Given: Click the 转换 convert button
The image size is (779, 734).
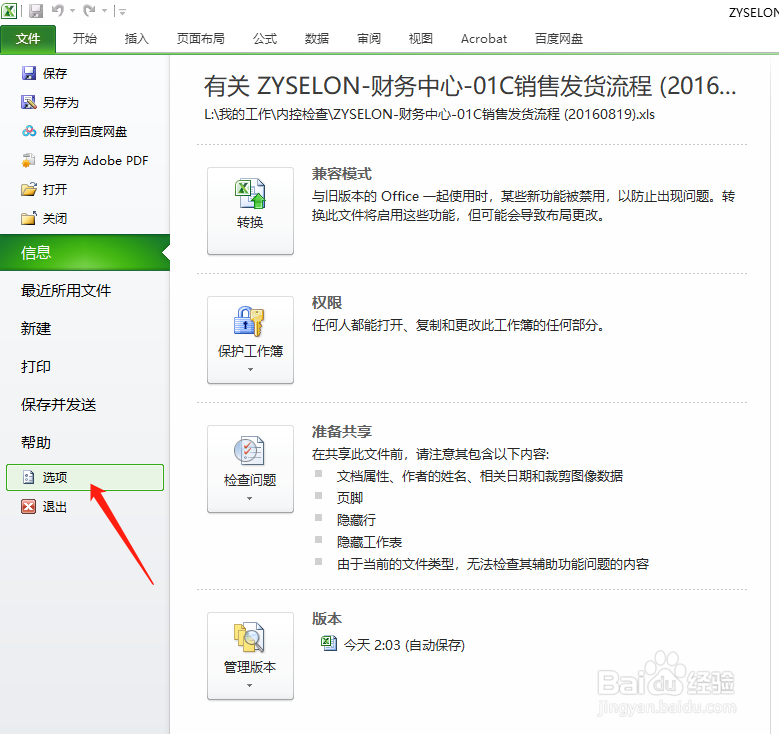Looking at the screenshot, I should 250,211.
